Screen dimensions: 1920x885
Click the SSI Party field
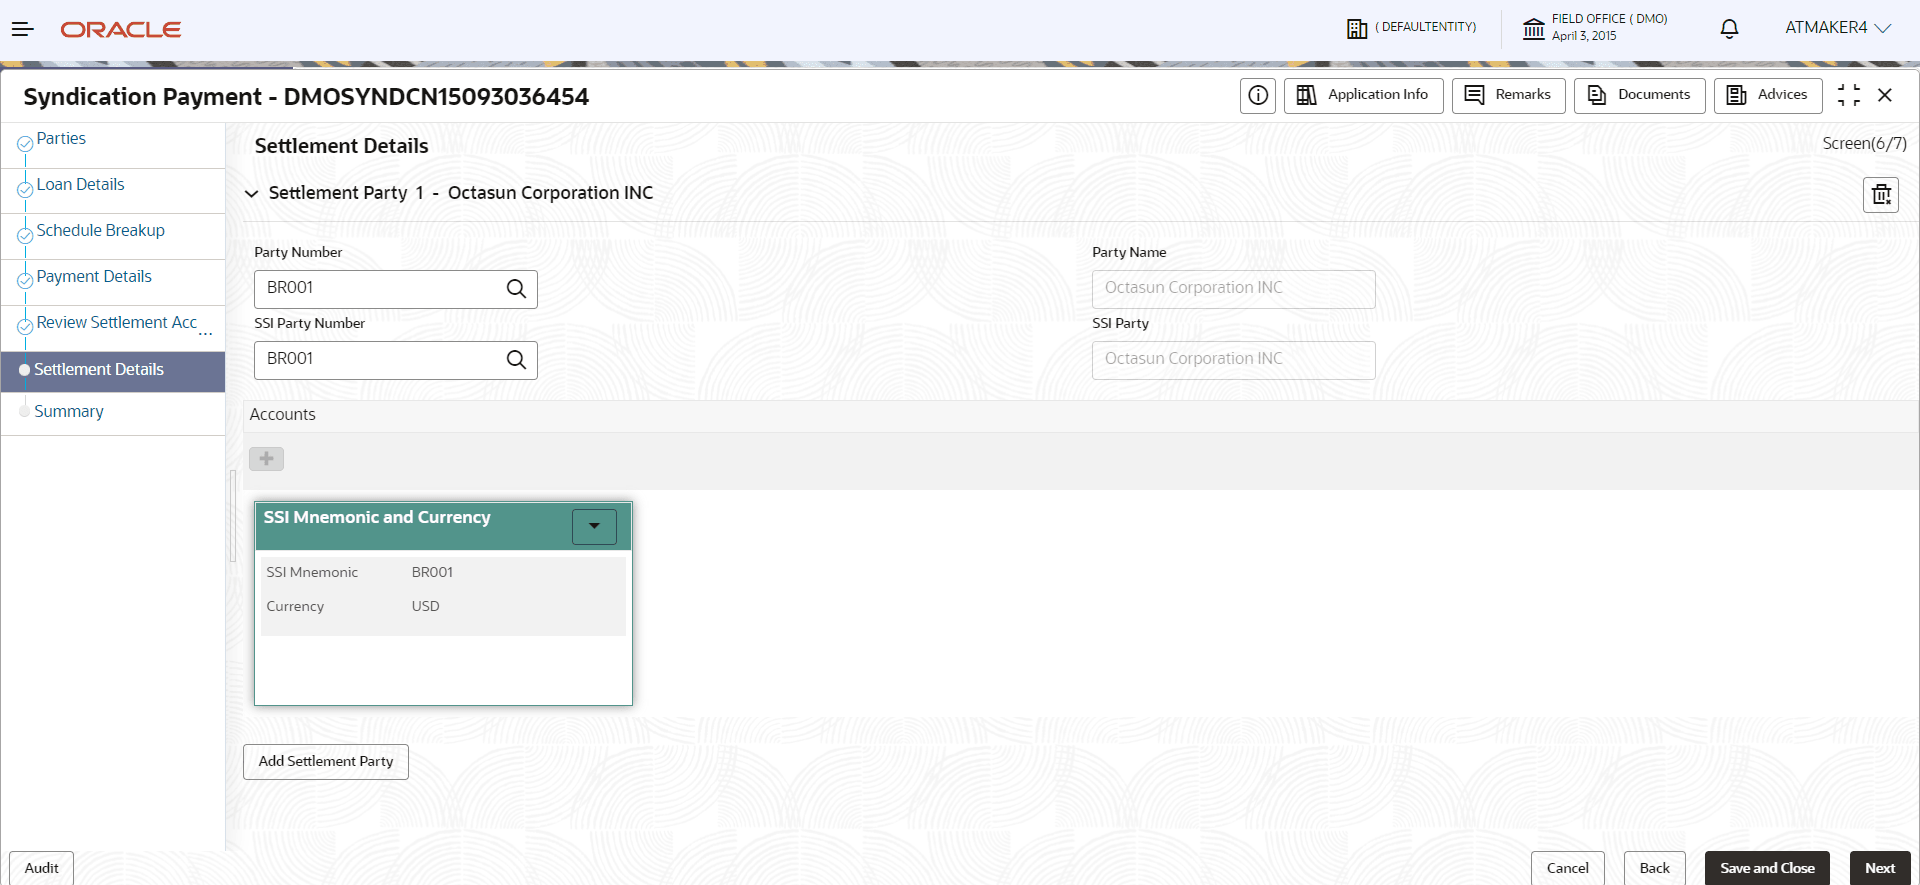tap(1233, 360)
